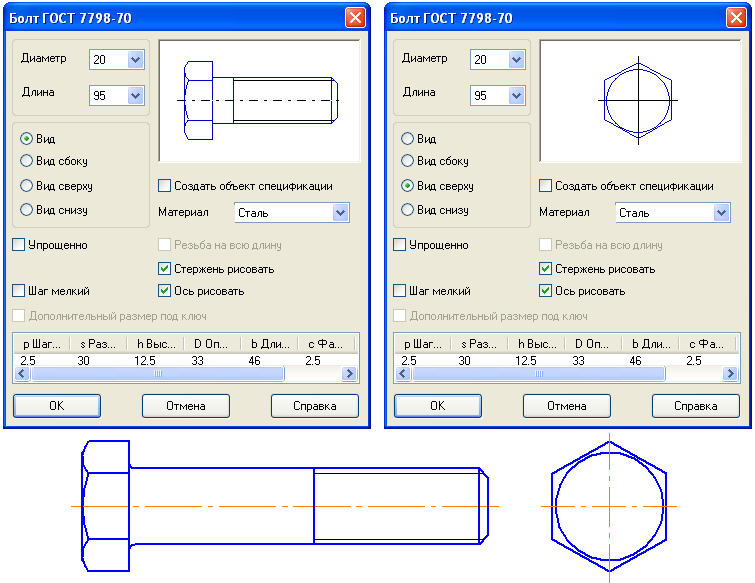Click "s Раз..." column header in left dialog

tap(98, 344)
